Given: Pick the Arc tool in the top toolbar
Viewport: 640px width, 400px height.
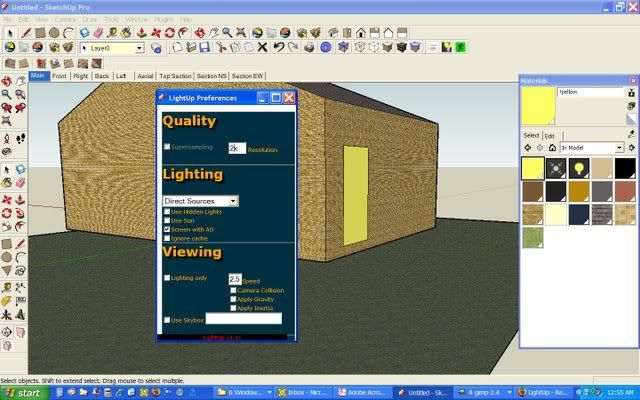Looking at the screenshot, I should (69, 33).
